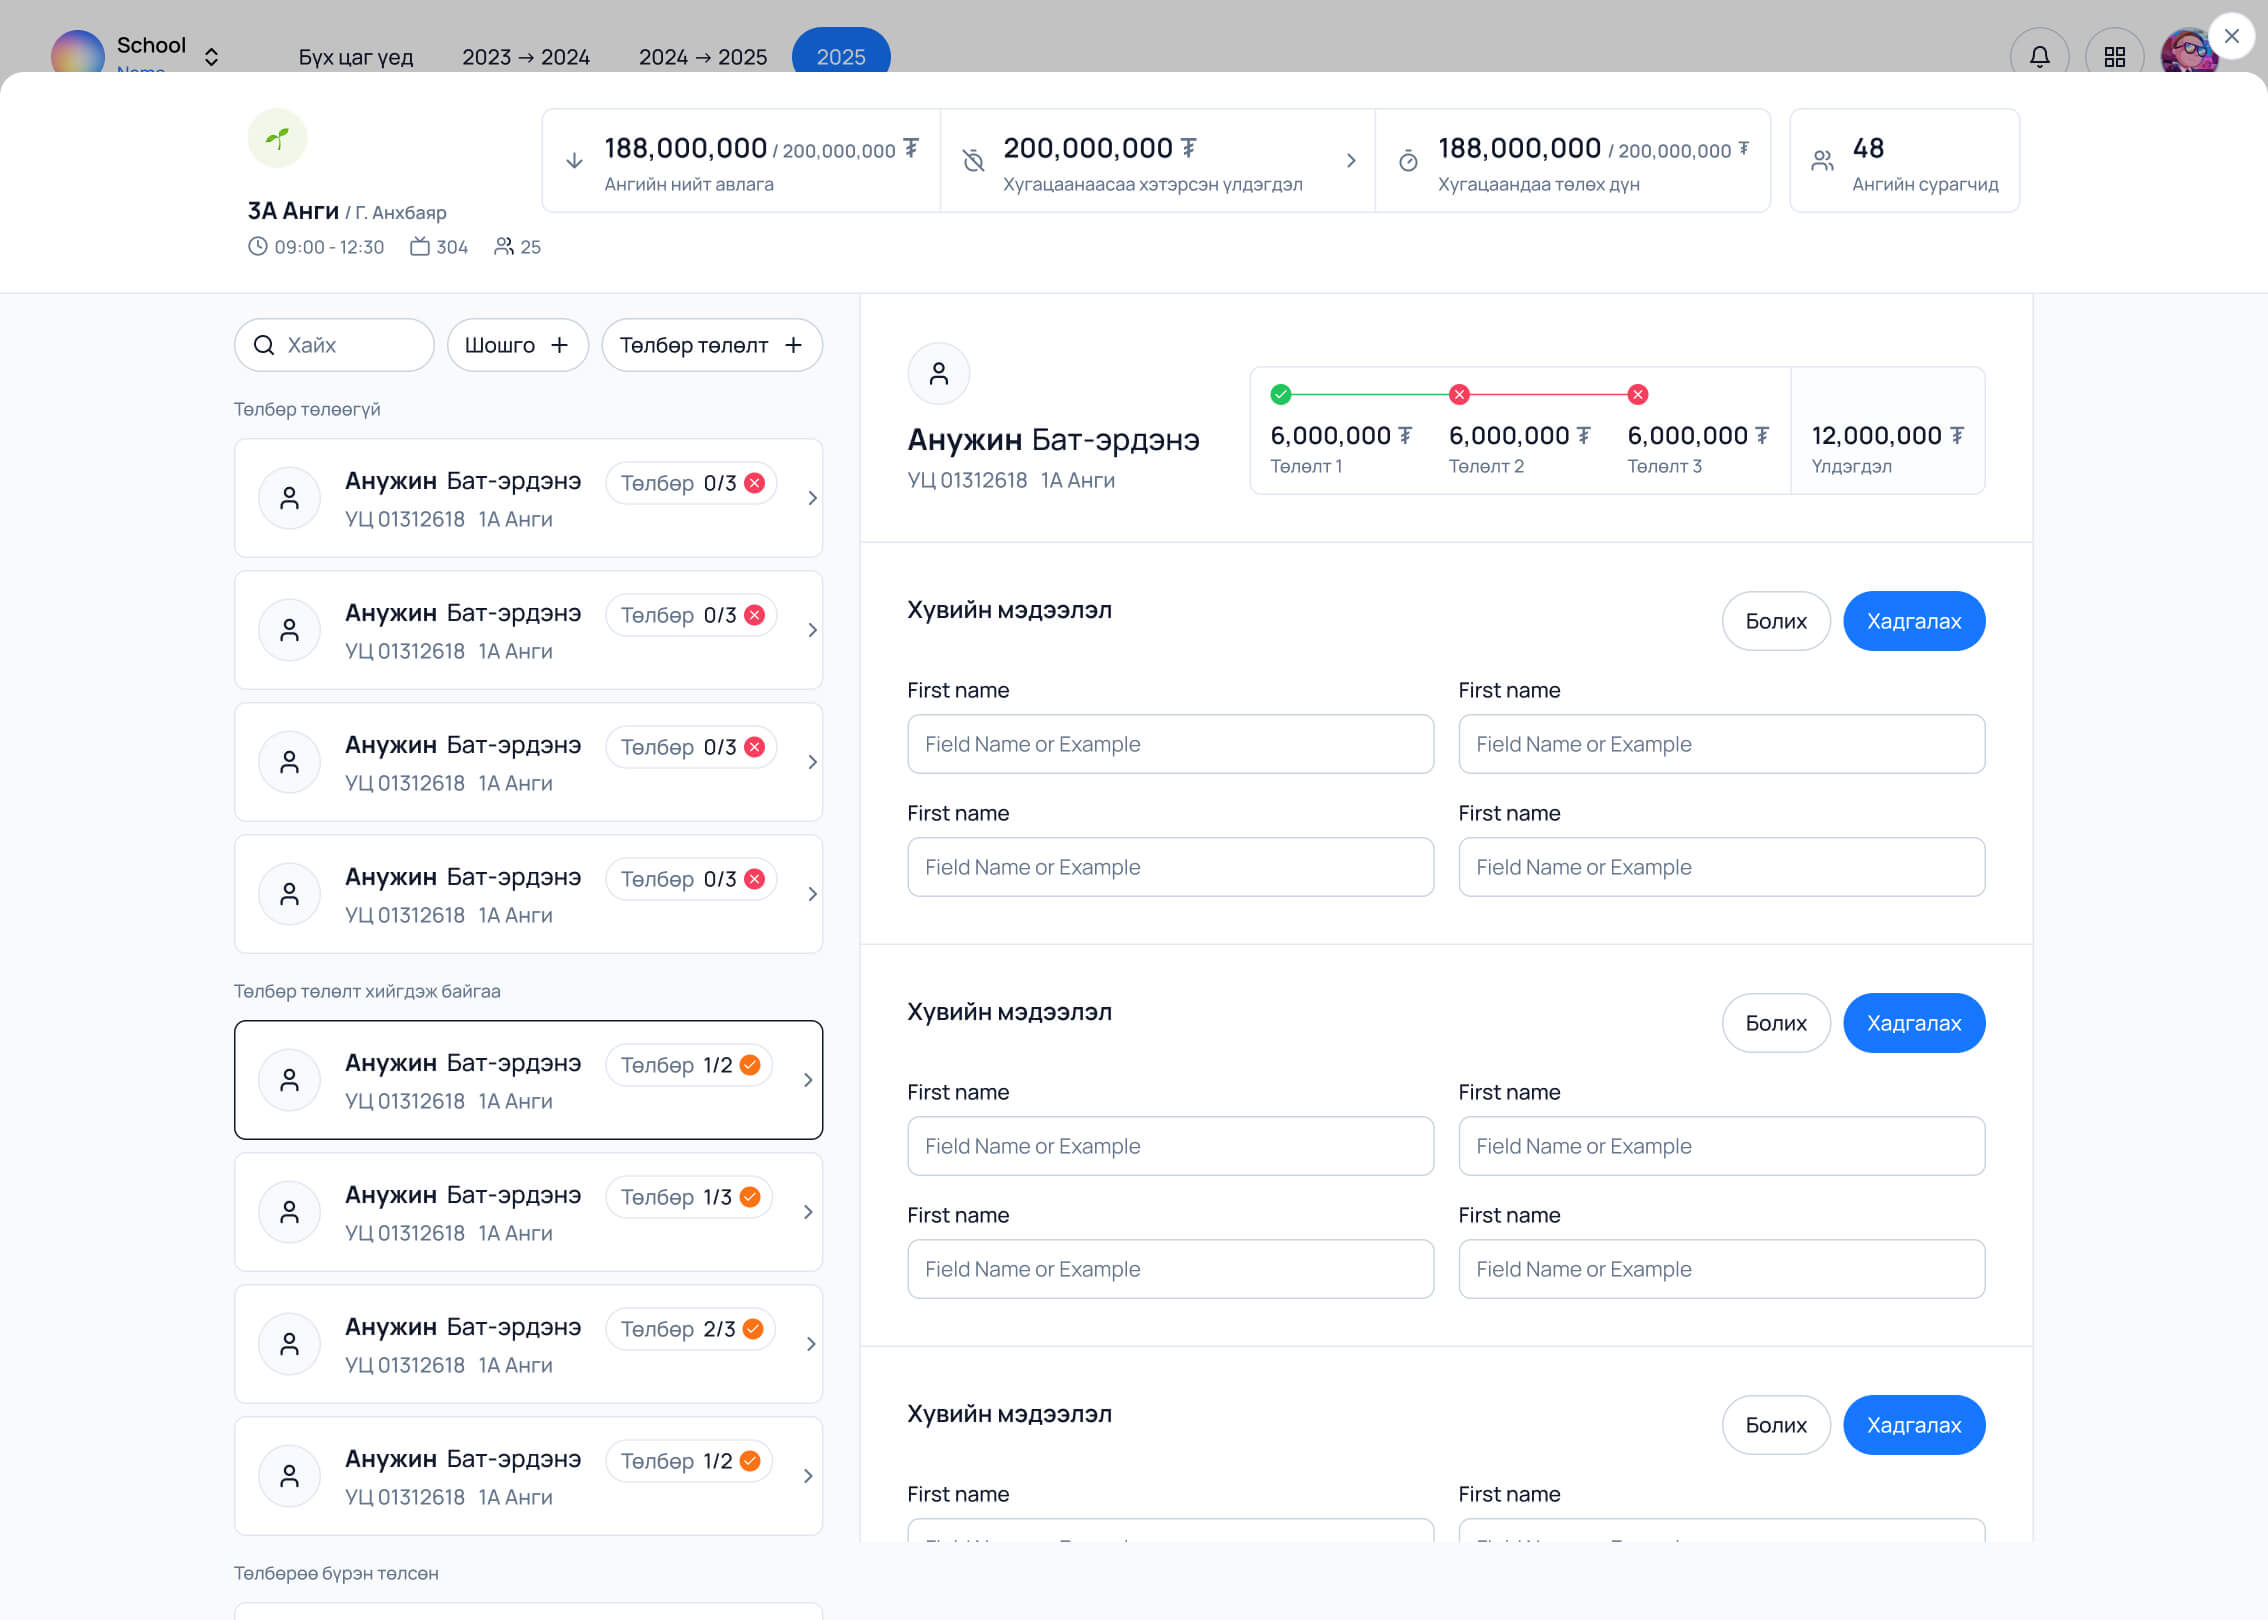
Task: Click the student avatar icon above Анужин name
Action: coord(938,374)
